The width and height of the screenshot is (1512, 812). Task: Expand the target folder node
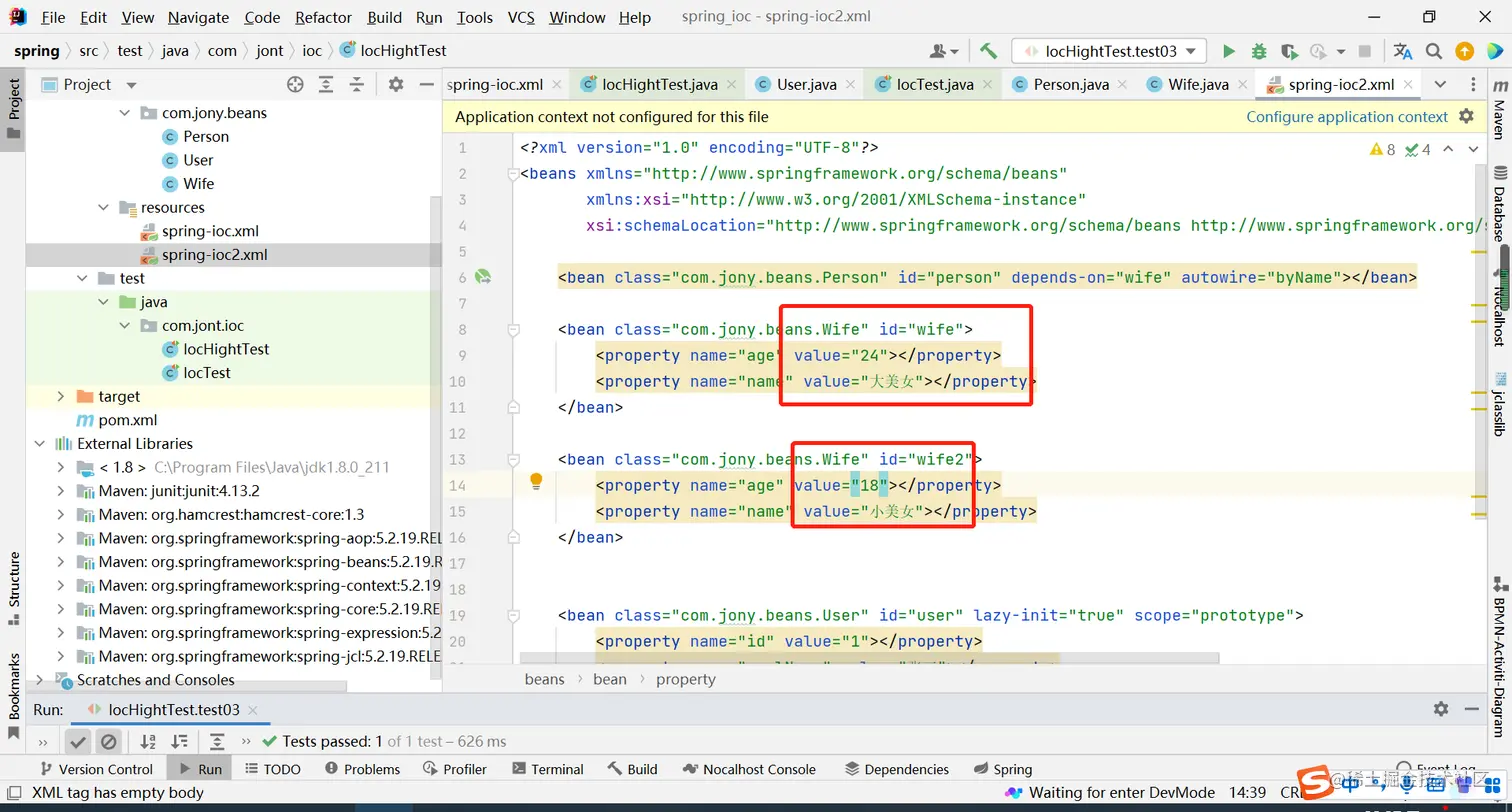(61, 397)
